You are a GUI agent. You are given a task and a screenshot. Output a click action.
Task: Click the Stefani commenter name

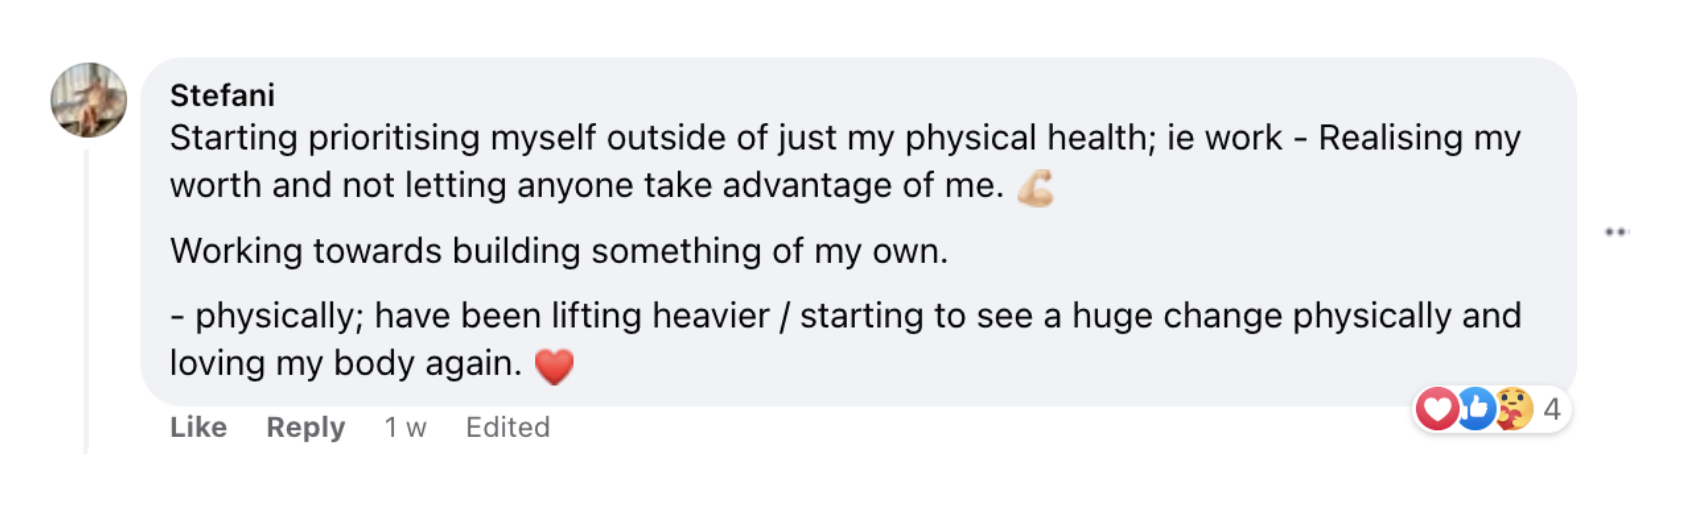pyautogui.click(x=222, y=95)
